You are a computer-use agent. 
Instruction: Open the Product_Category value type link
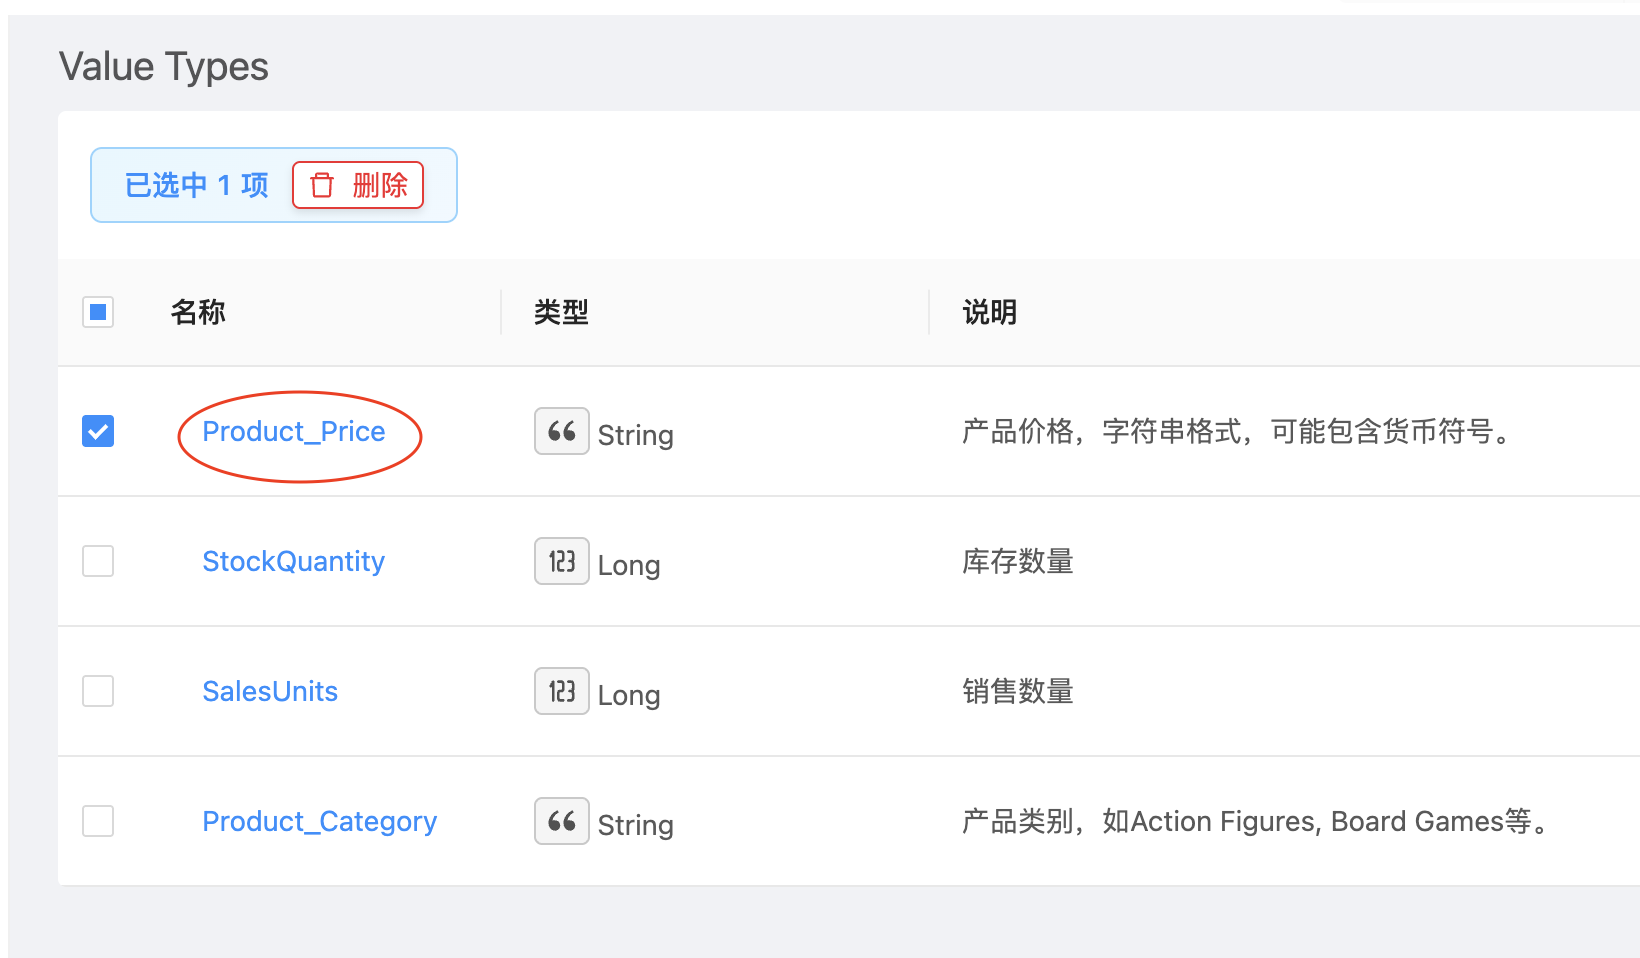coord(320,821)
